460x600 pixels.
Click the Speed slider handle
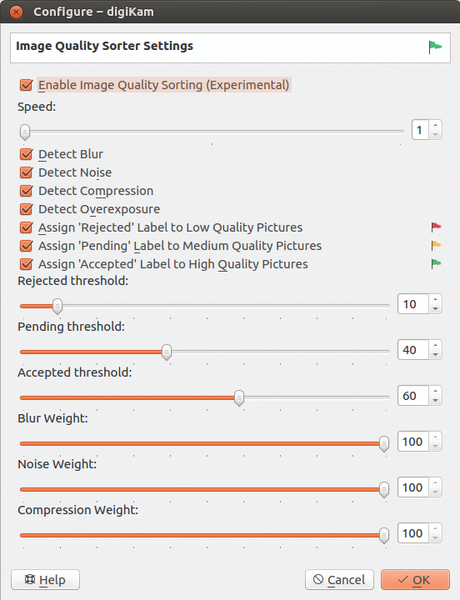(x=25, y=132)
